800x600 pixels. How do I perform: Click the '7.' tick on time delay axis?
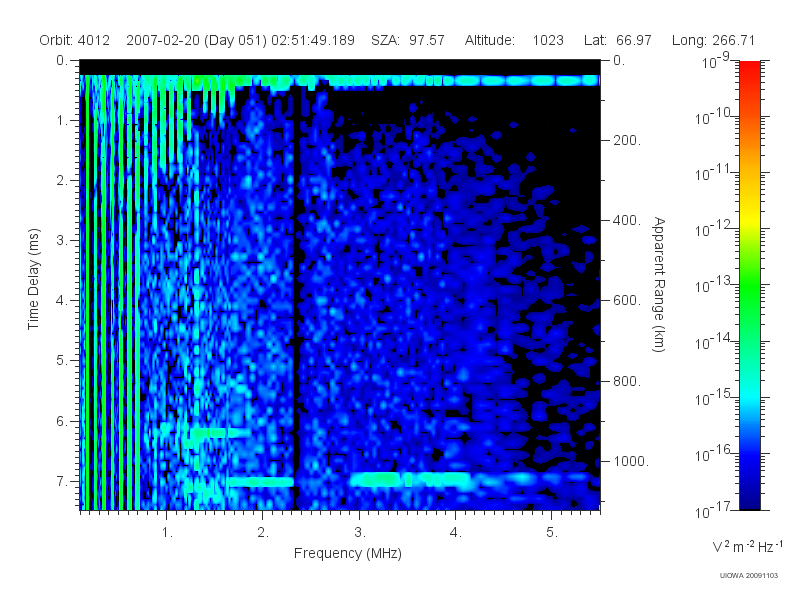tap(61, 481)
